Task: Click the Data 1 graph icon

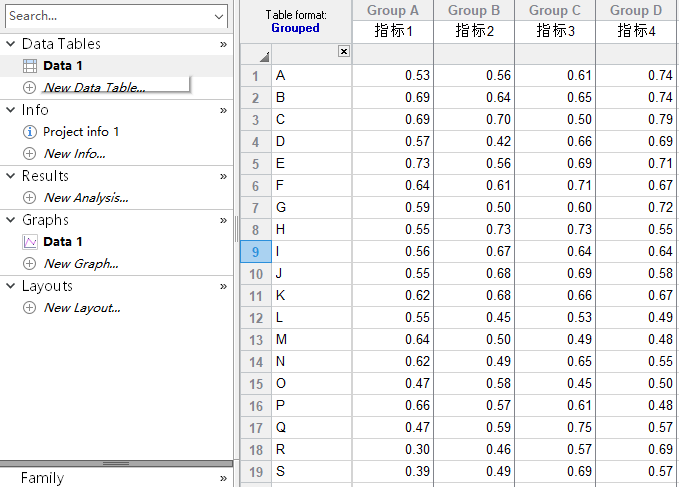Action: click(30, 242)
